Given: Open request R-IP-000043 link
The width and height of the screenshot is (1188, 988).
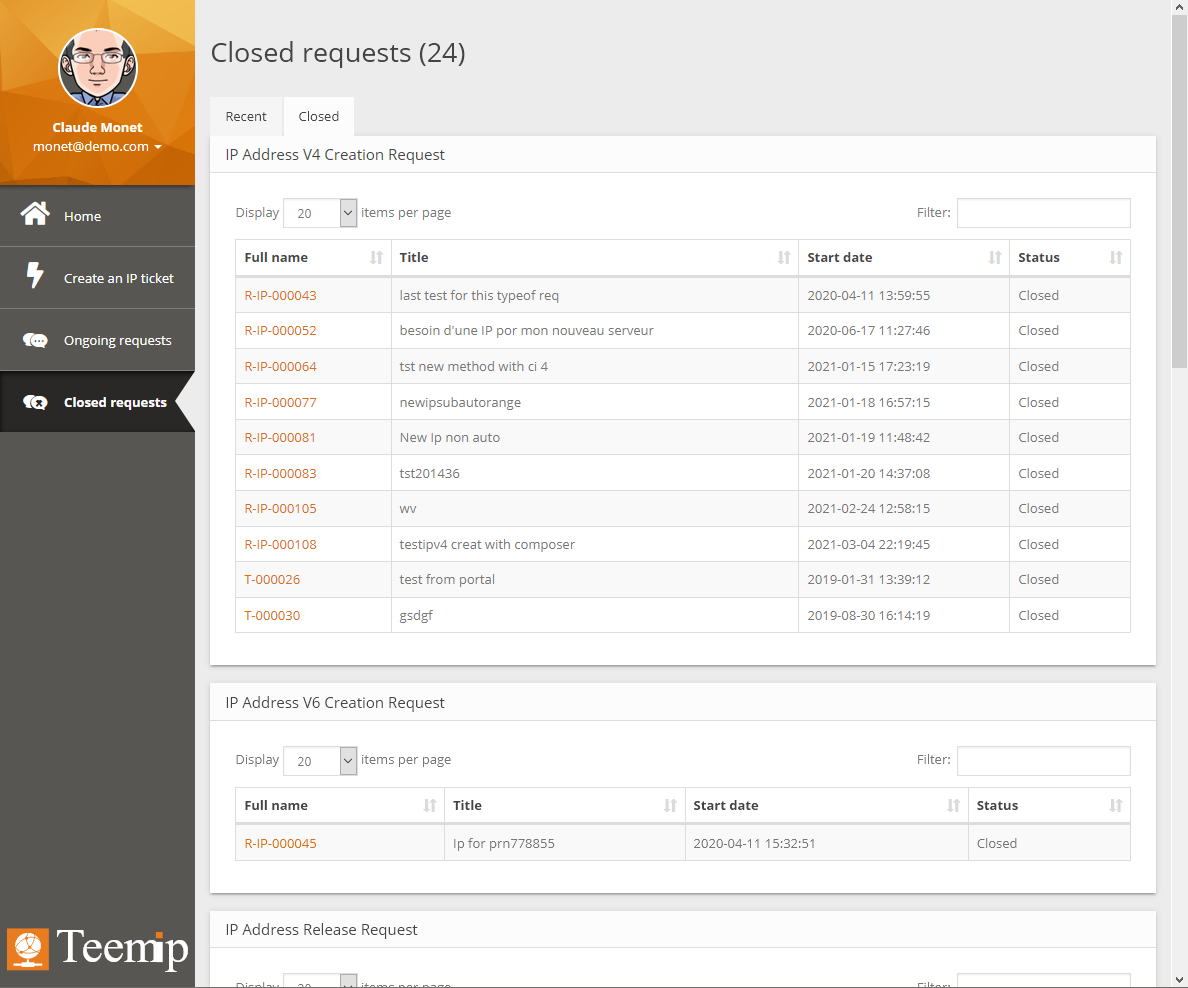Looking at the screenshot, I should pyautogui.click(x=280, y=296).
